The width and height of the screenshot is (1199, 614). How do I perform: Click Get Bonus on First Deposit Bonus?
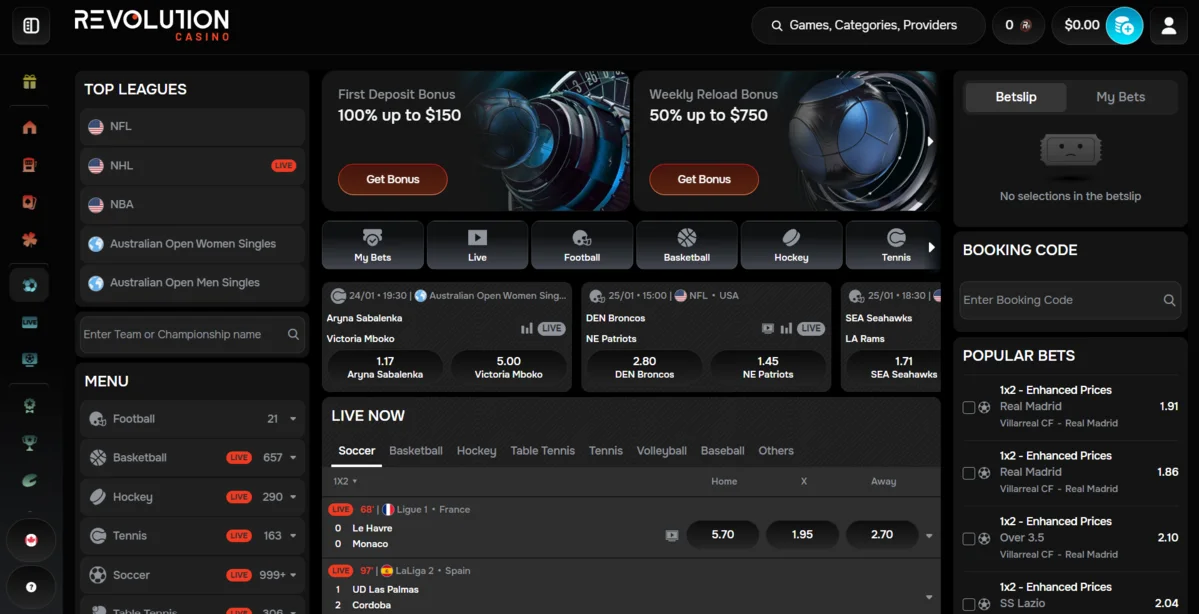(x=392, y=179)
